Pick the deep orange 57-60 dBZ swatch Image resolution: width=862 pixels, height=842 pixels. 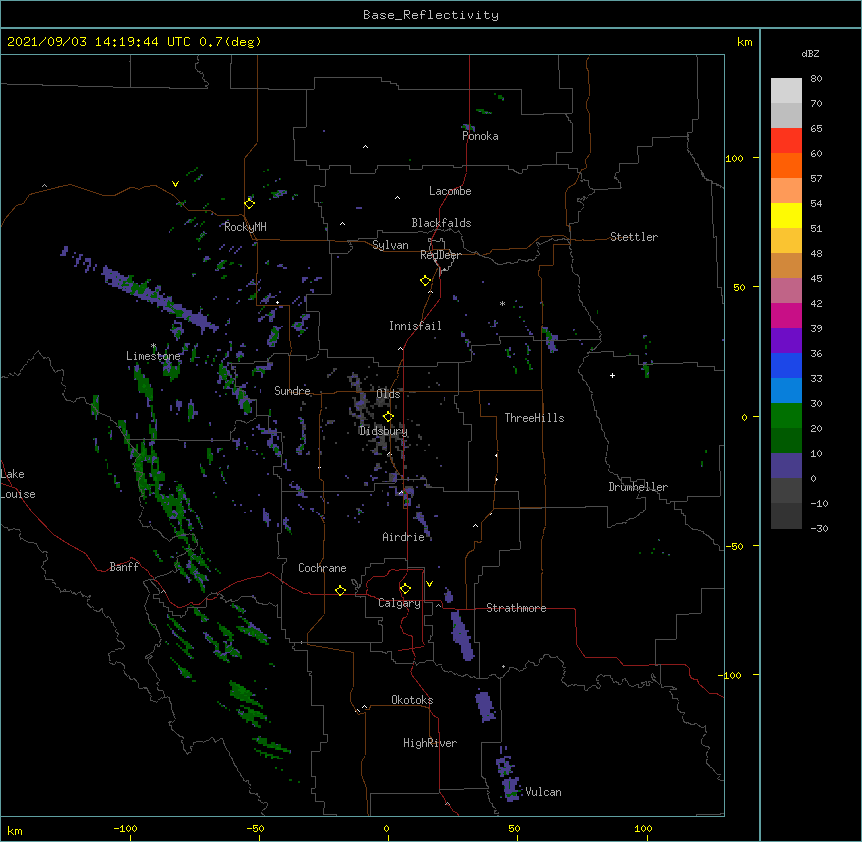pos(786,165)
